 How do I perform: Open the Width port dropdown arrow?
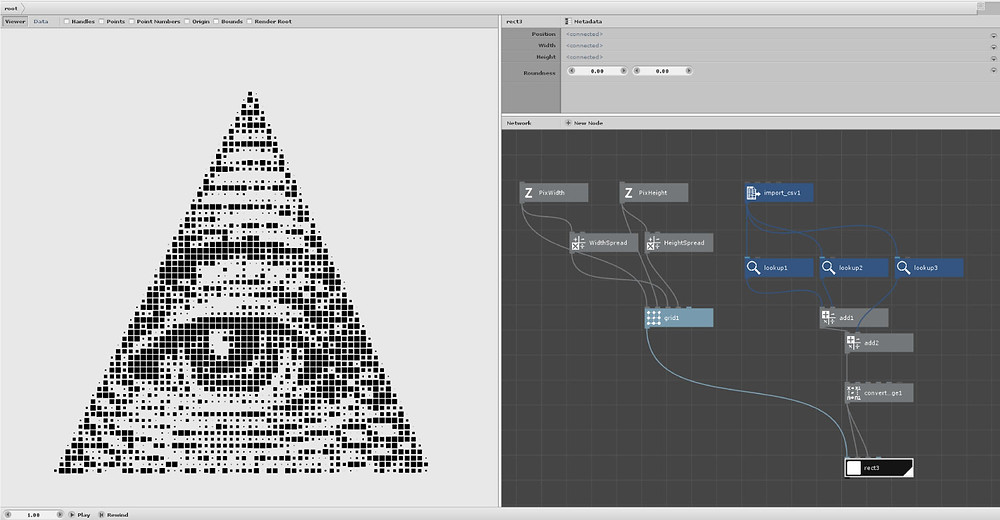click(x=993, y=47)
